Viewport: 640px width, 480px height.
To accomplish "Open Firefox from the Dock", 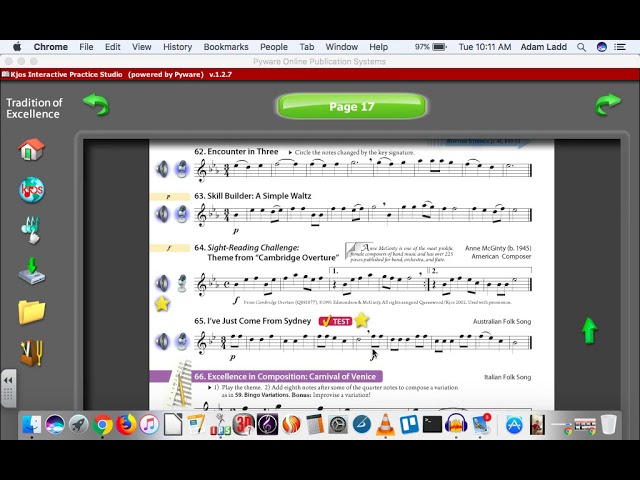I will coord(126,424).
